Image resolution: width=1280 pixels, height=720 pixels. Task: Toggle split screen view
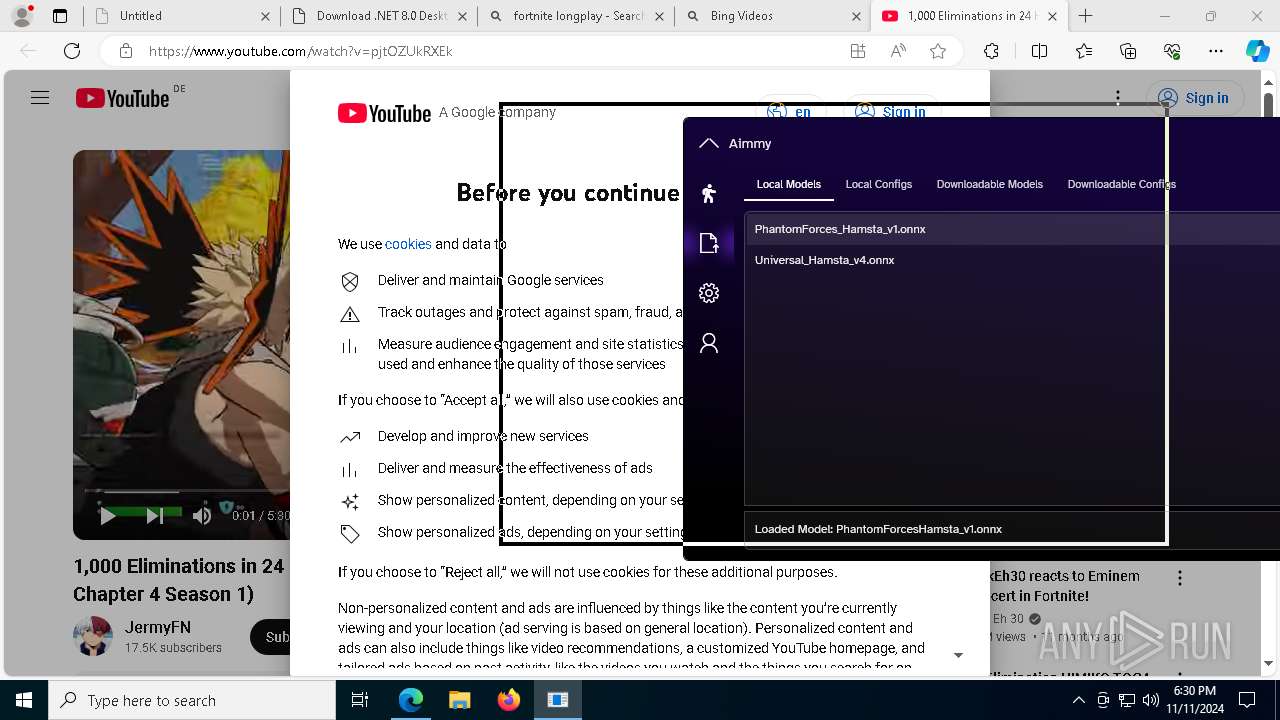coord(1039,51)
